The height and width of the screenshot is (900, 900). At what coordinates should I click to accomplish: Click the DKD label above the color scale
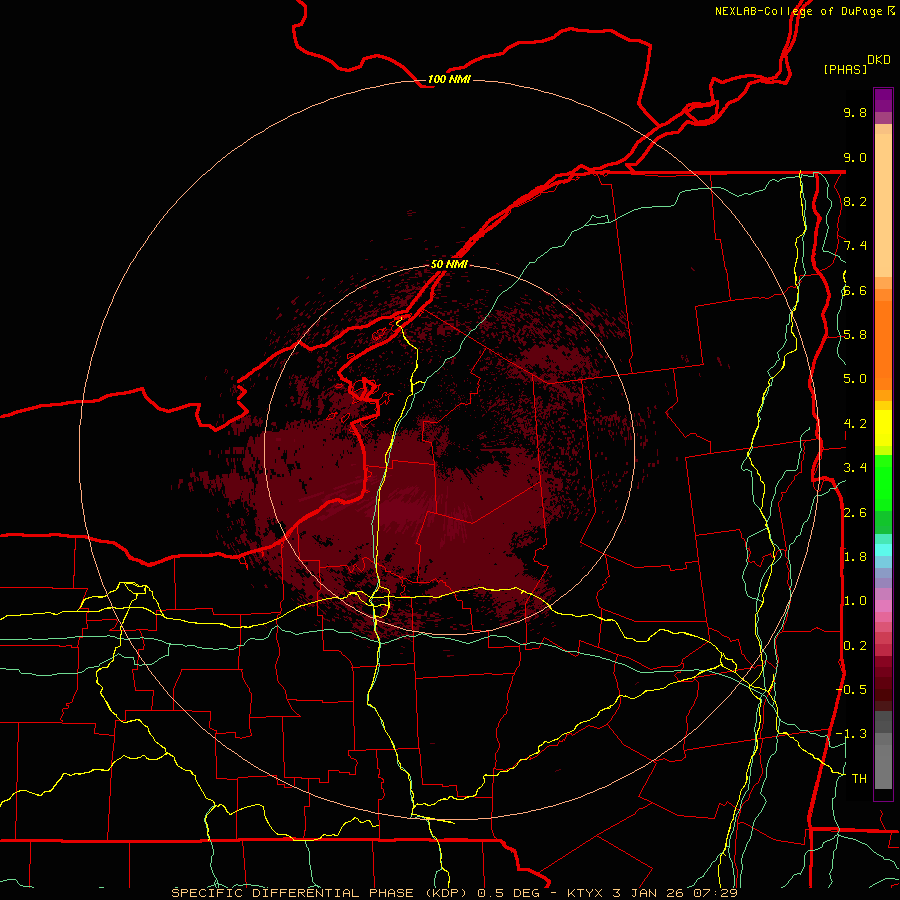click(x=879, y=60)
